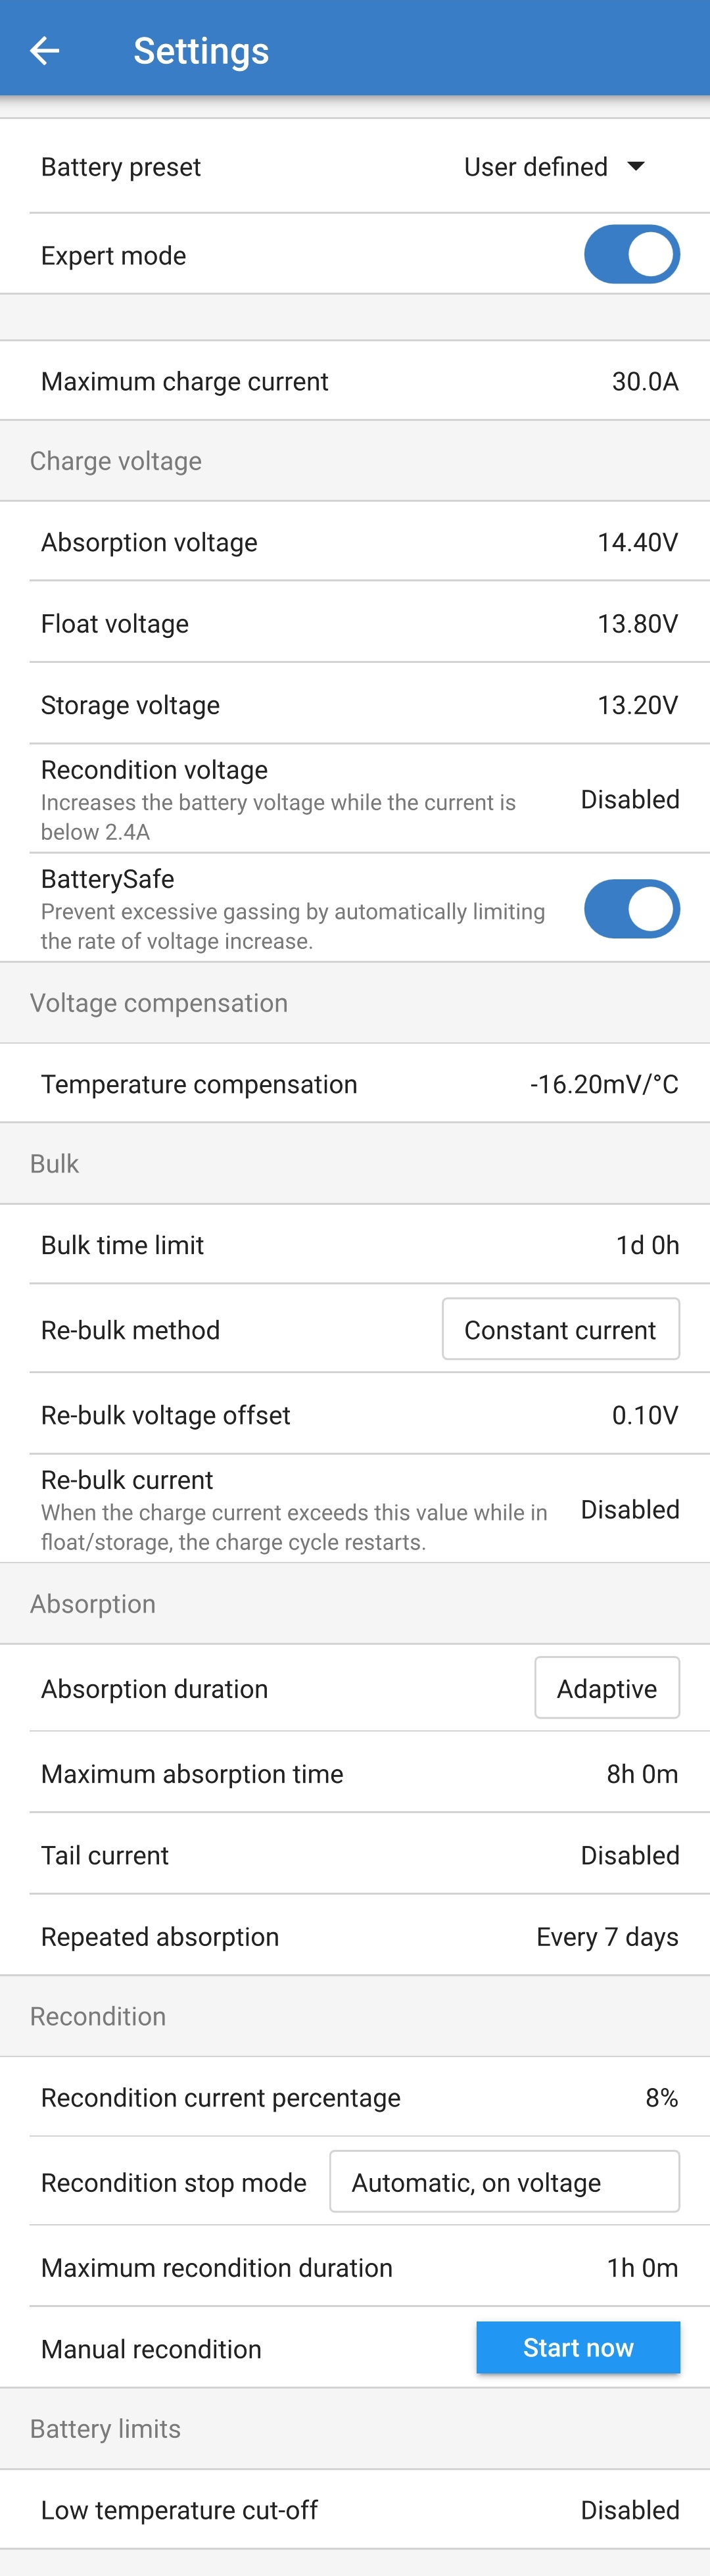Change the Storage voltage setting

point(355,704)
